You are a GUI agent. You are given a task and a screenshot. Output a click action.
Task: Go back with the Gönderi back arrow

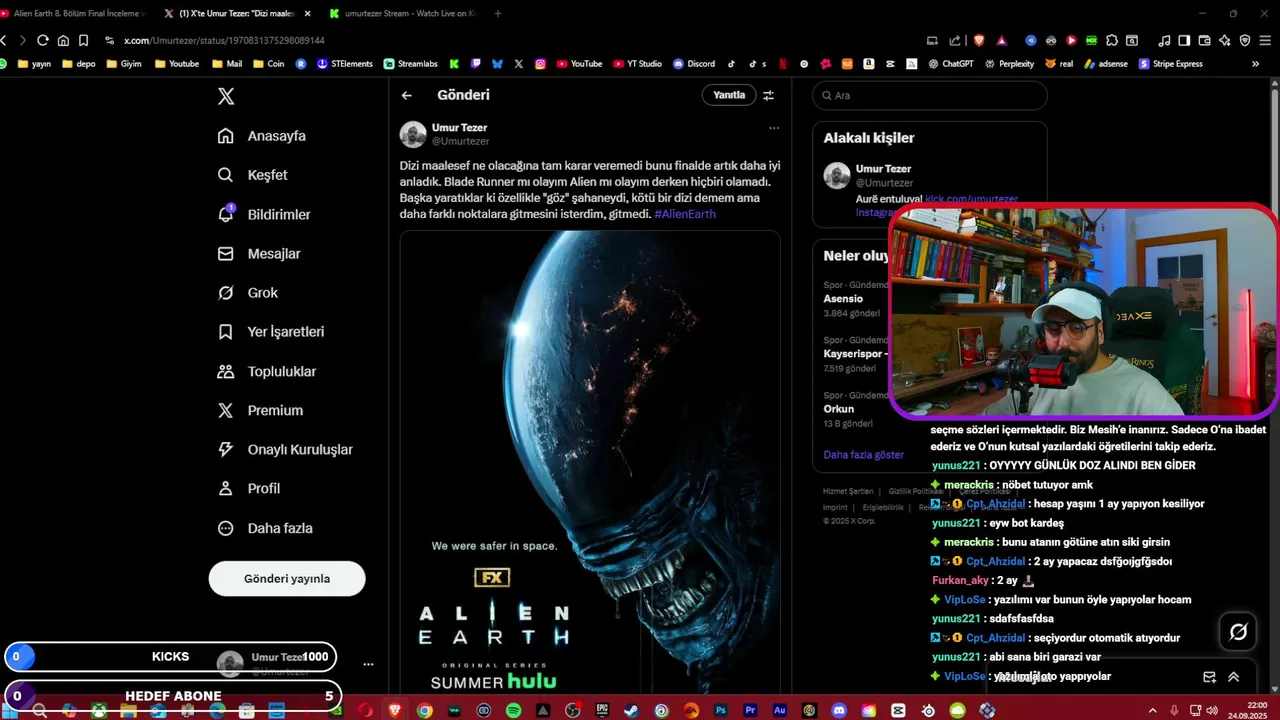(407, 95)
